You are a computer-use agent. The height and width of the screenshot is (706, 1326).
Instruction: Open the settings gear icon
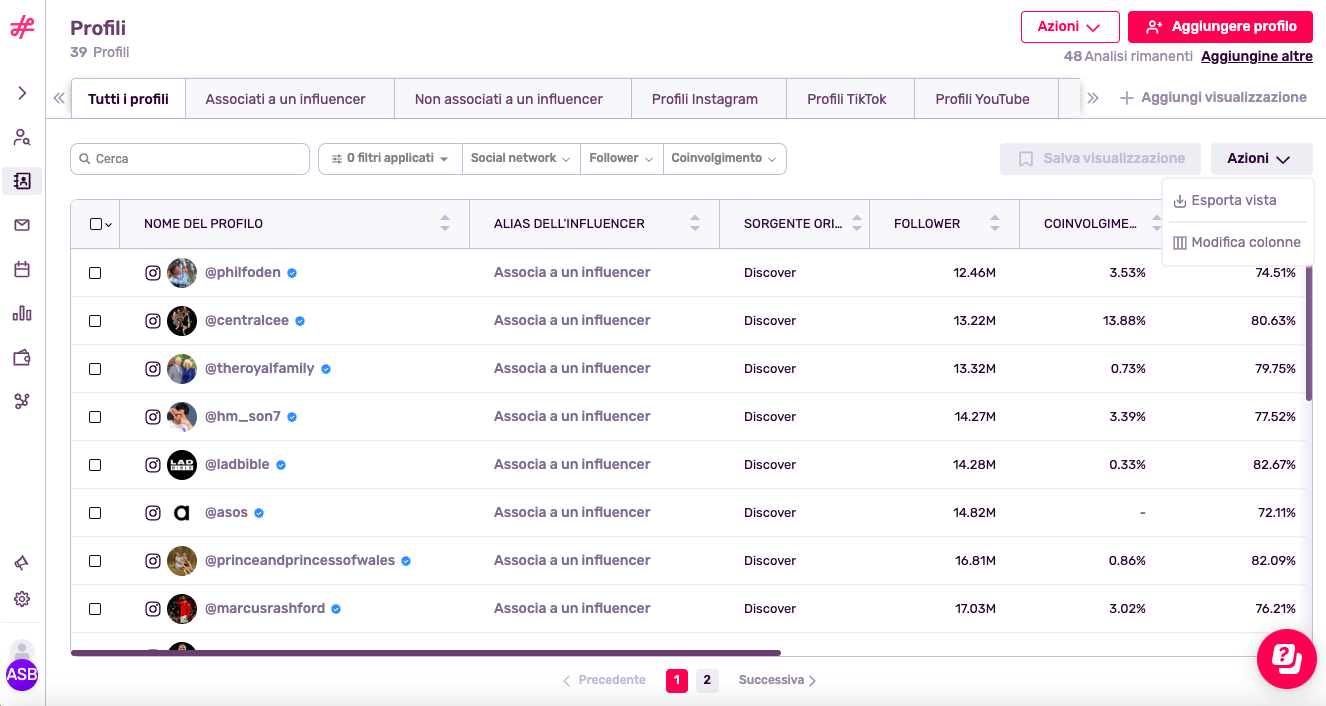22,599
